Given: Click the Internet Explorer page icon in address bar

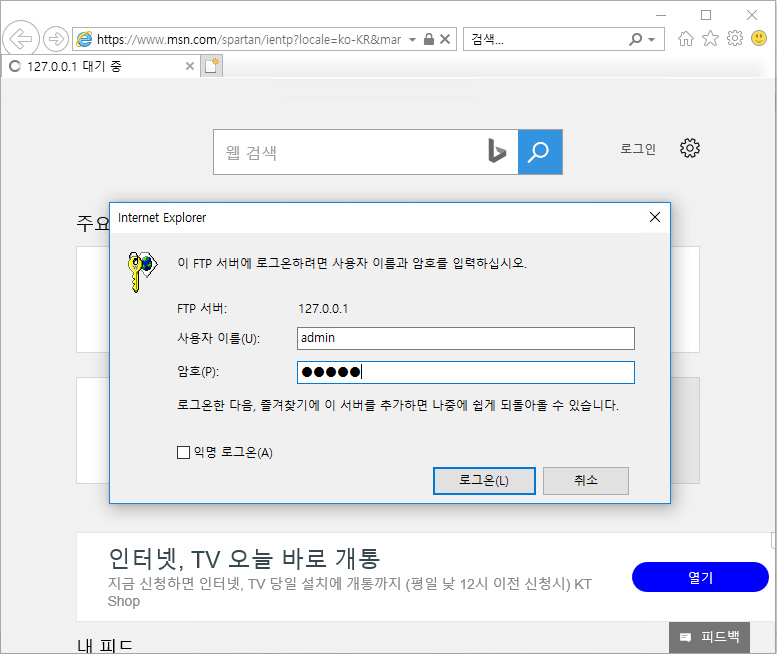Looking at the screenshot, I should (84, 39).
